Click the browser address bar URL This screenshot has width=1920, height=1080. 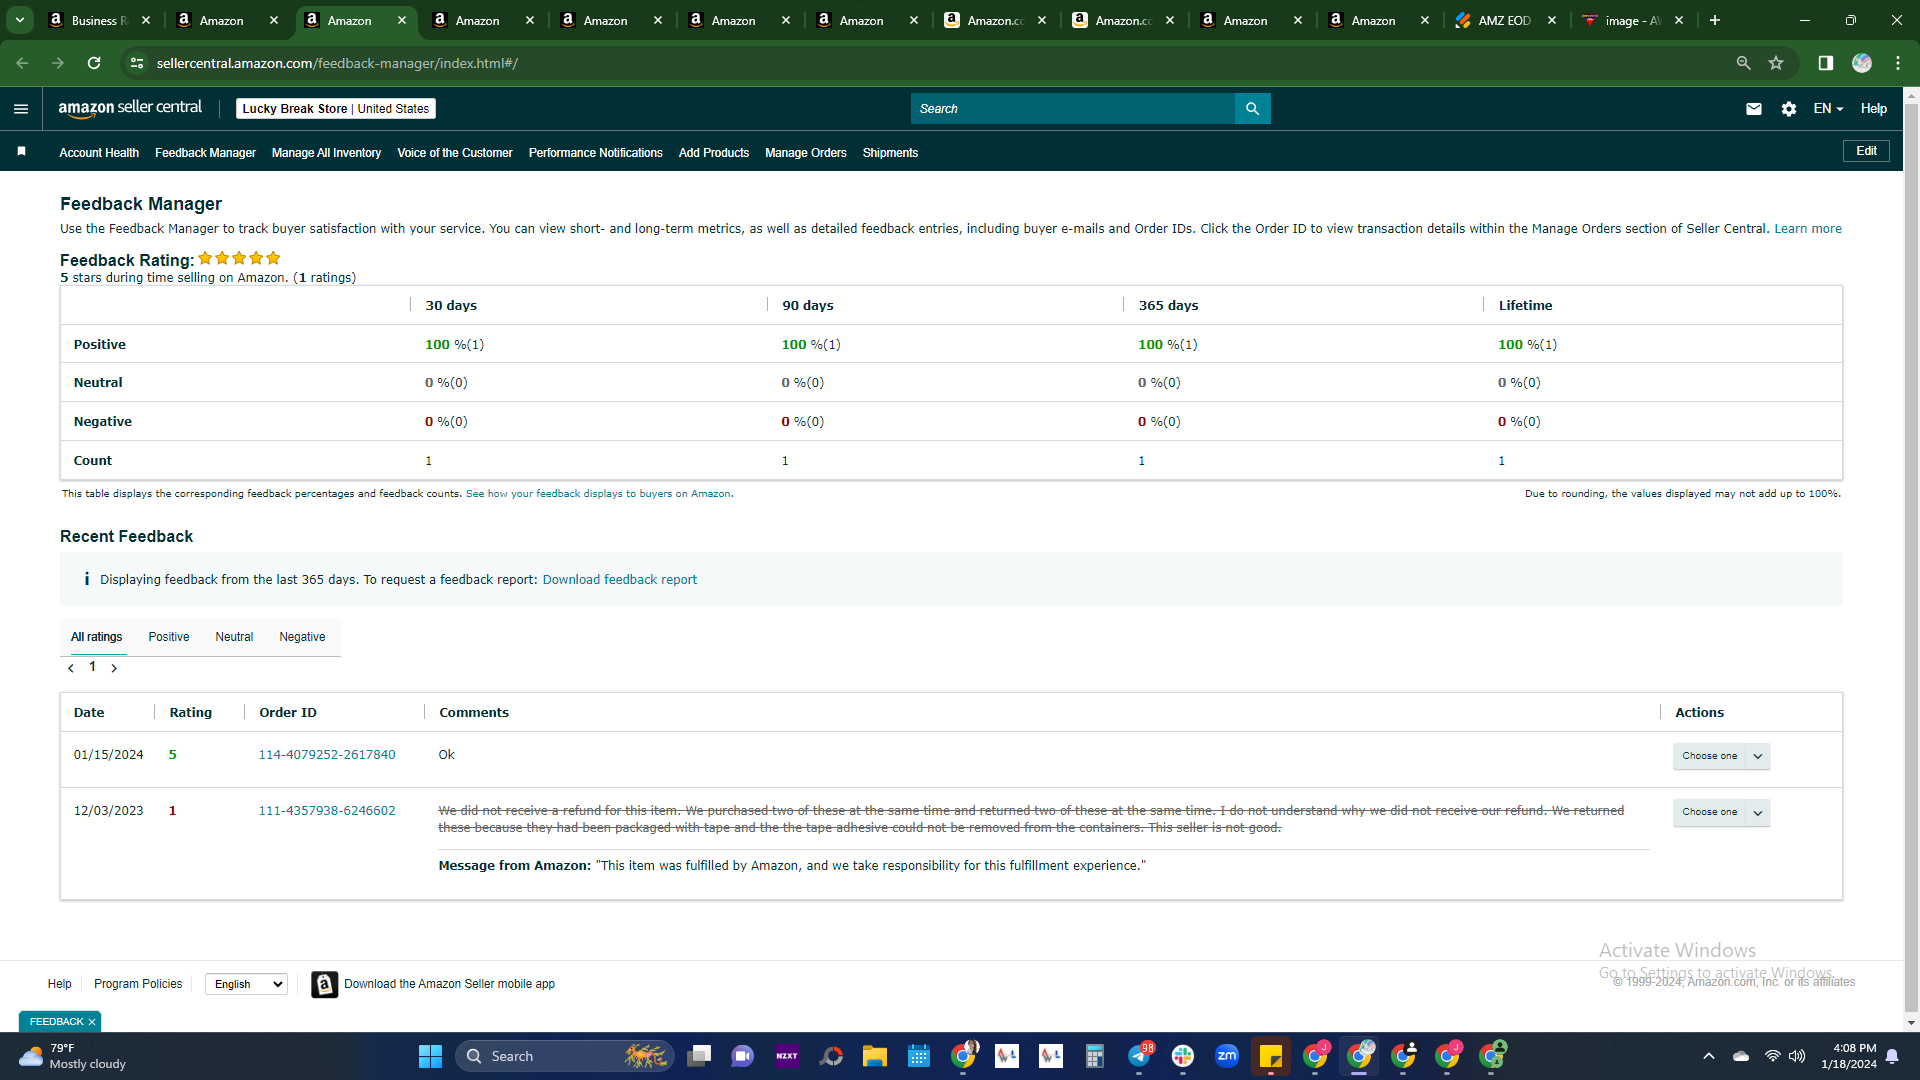[x=337, y=63]
